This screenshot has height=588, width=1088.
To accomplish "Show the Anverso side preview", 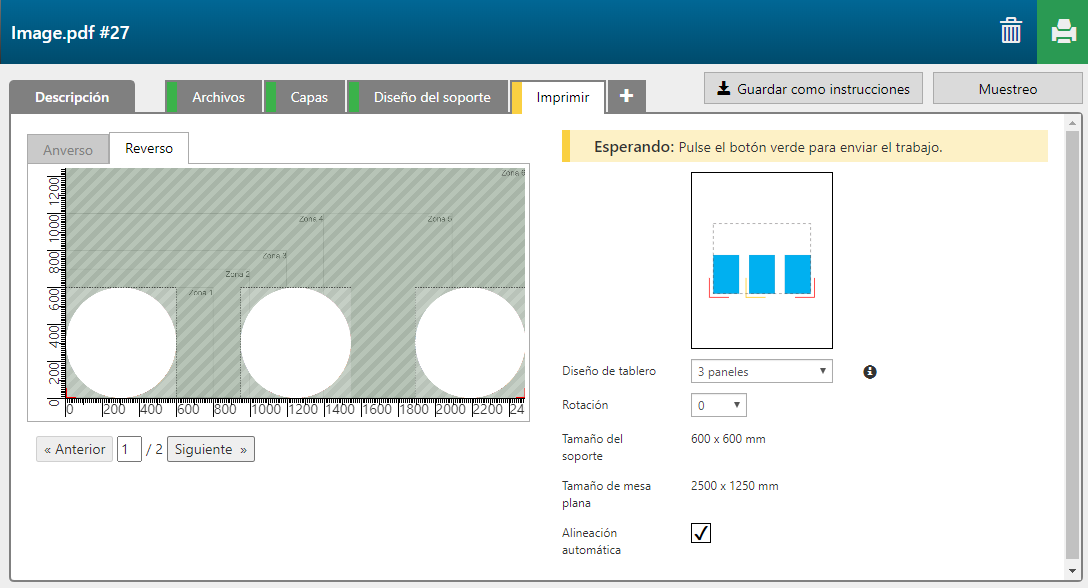I will coord(68,150).
